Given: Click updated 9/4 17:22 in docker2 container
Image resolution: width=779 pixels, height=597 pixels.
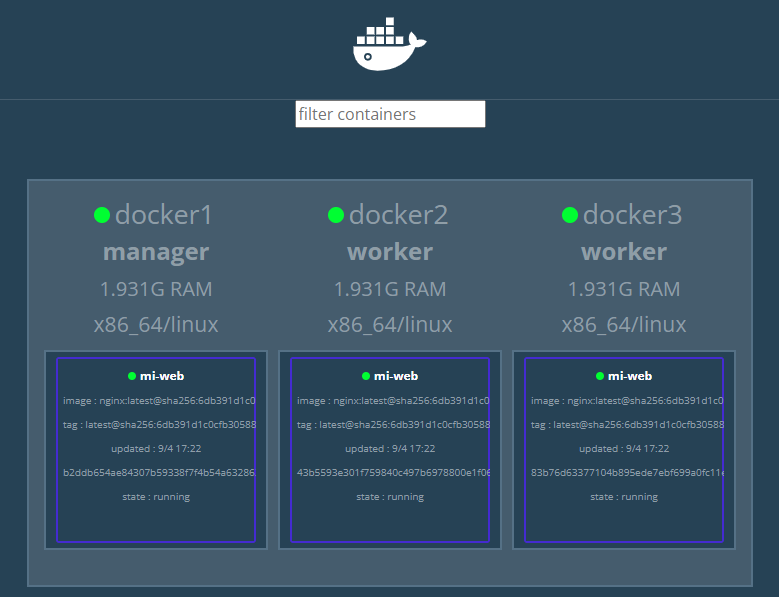Looking at the screenshot, I should (x=390, y=448).
